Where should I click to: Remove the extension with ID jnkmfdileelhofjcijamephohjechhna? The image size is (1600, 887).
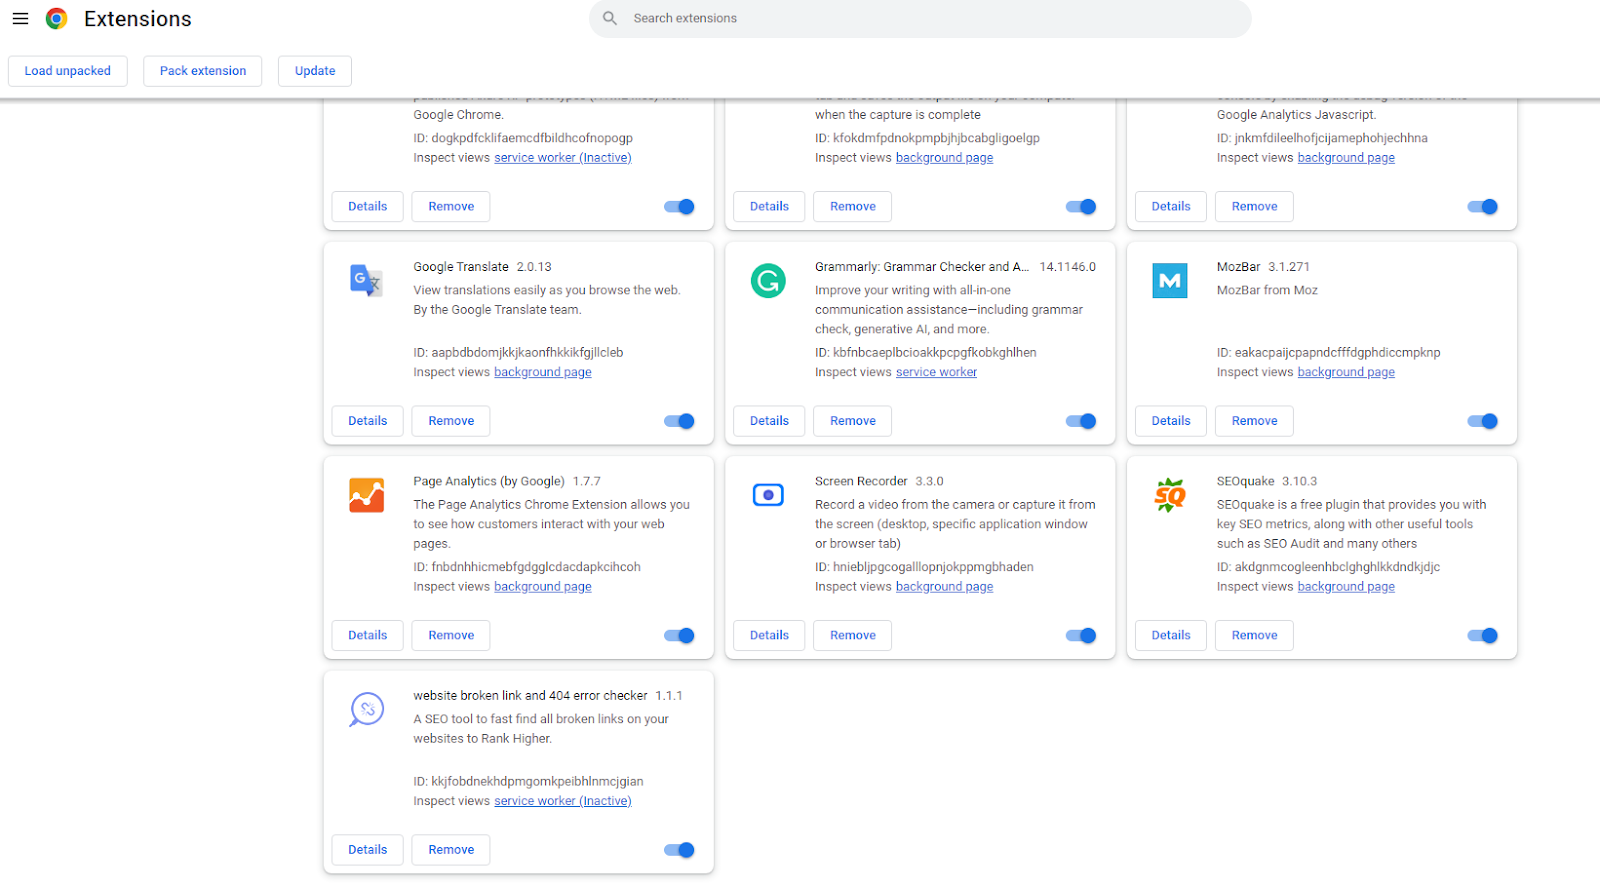click(1254, 207)
